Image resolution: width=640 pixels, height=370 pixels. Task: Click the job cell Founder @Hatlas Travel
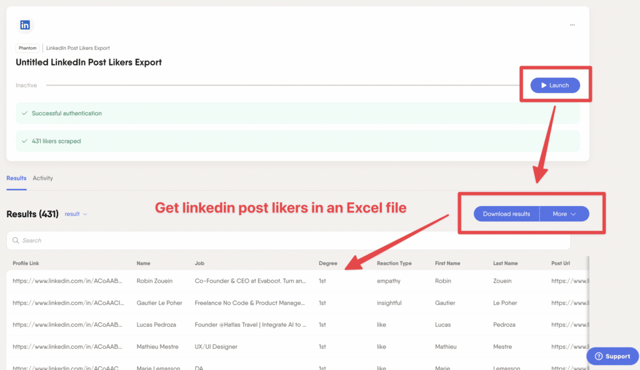[x=250, y=325]
